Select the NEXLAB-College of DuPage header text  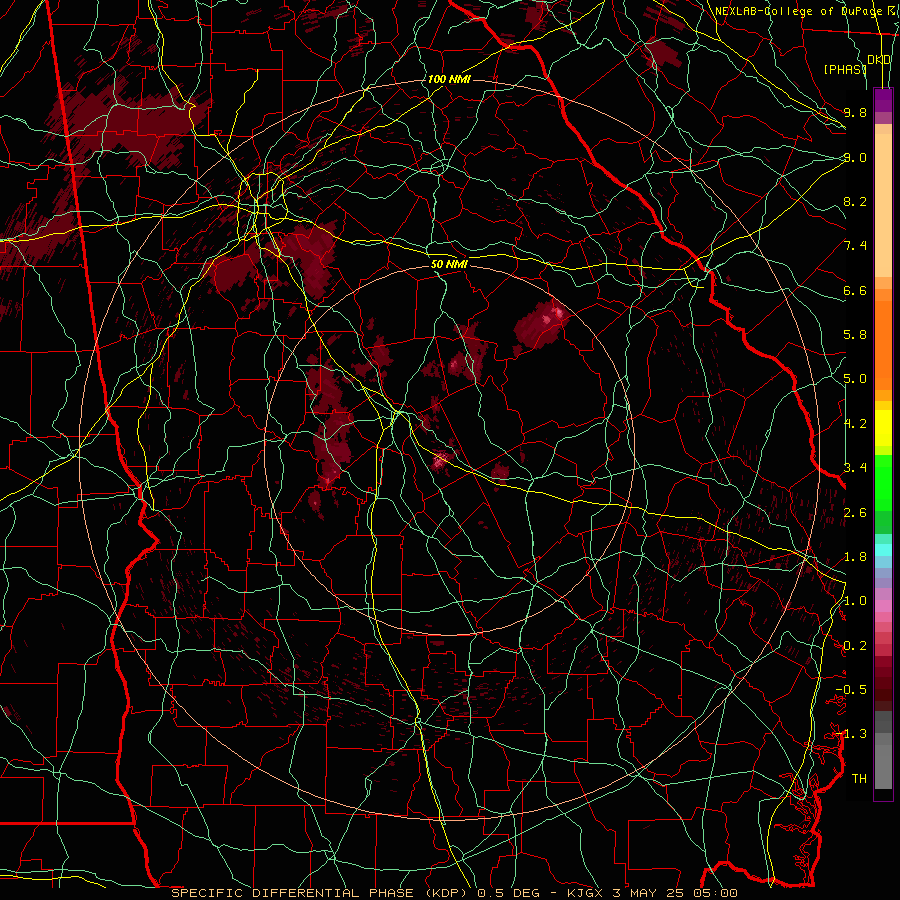pos(798,11)
